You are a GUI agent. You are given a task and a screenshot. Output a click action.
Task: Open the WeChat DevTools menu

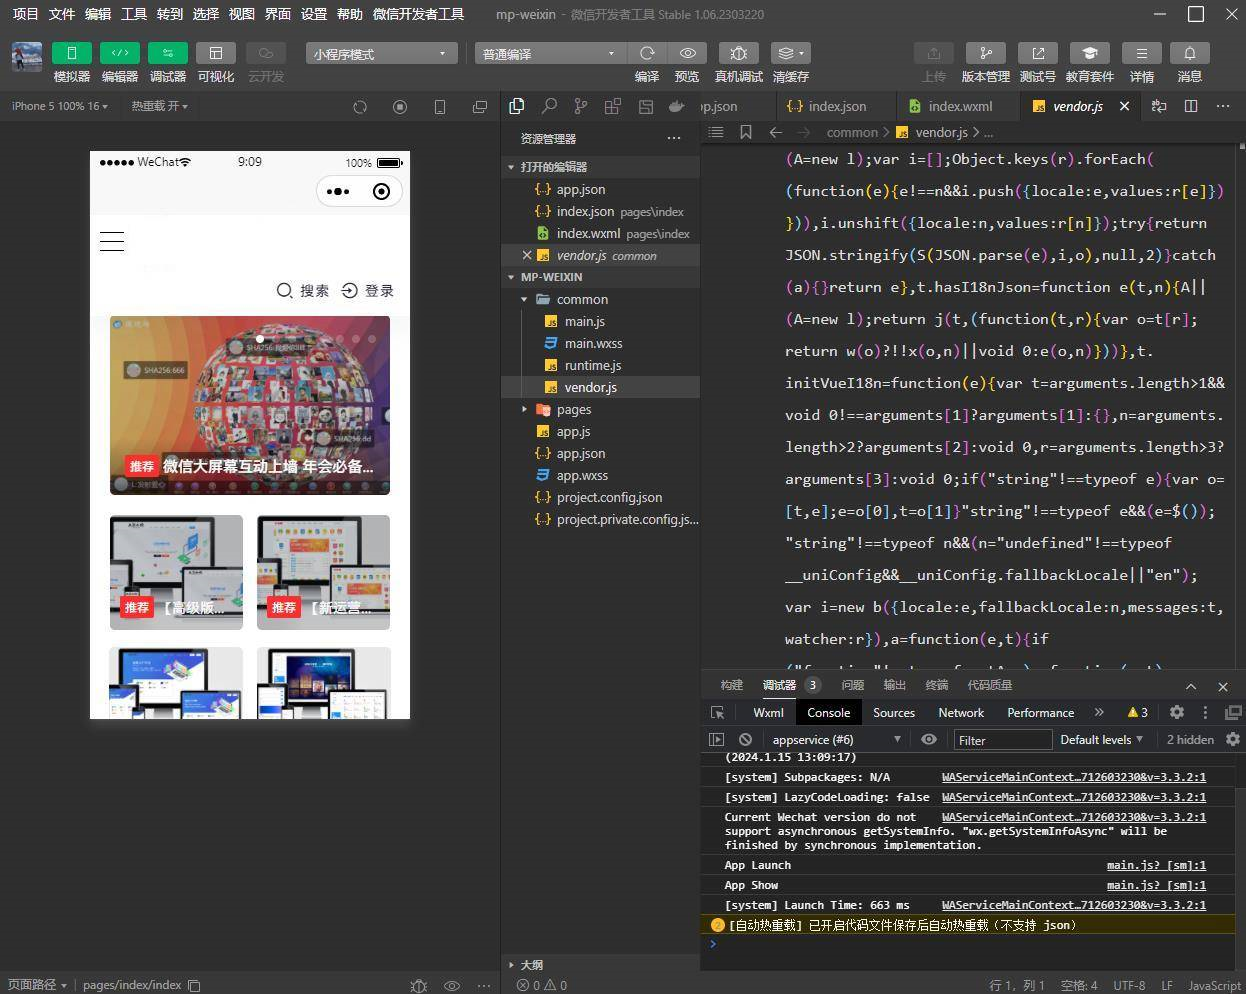click(x=418, y=14)
